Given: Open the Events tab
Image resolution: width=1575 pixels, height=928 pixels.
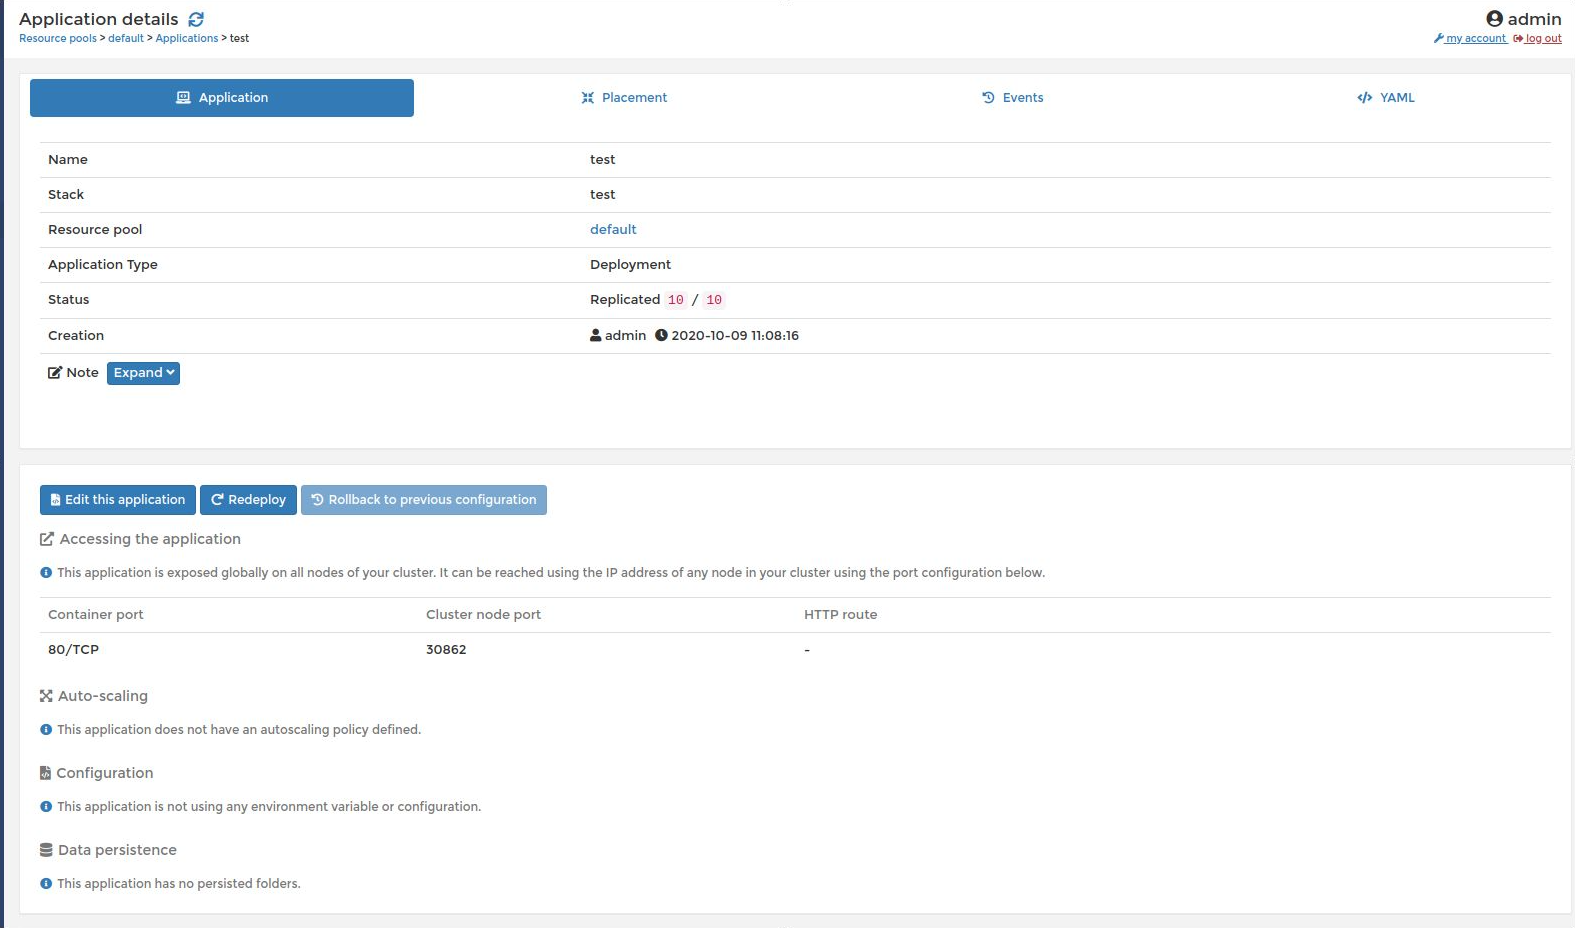Looking at the screenshot, I should [1012, 98].
